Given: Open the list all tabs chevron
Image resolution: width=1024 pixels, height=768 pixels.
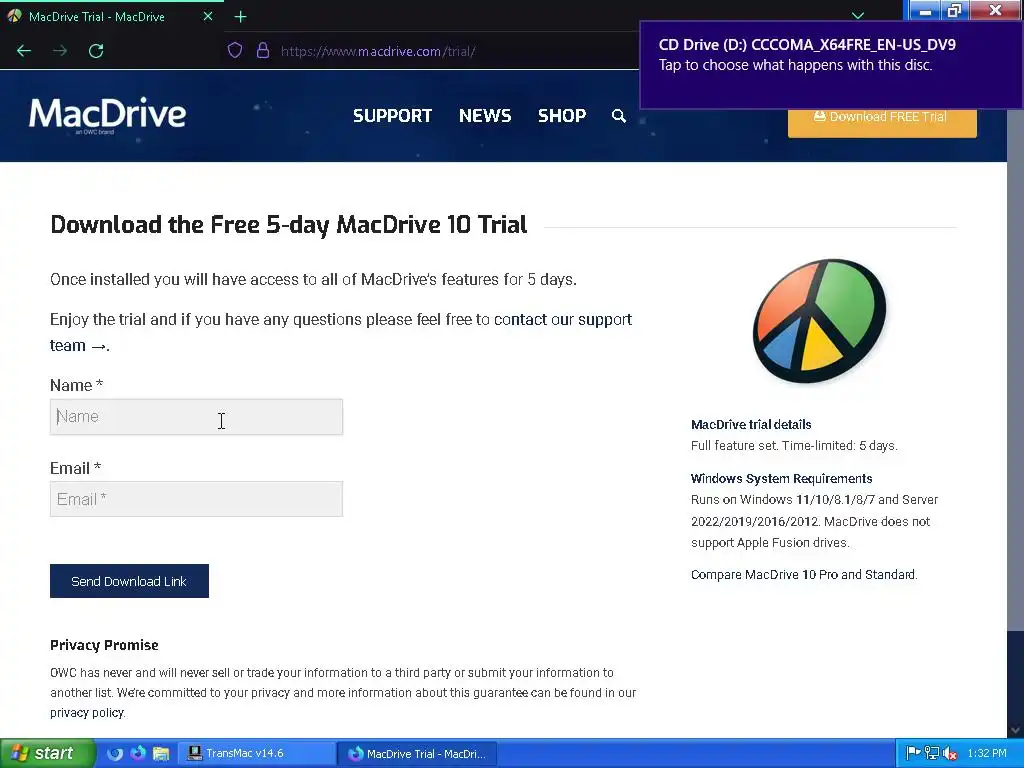Looking at the screenshot, I should 858,16.
